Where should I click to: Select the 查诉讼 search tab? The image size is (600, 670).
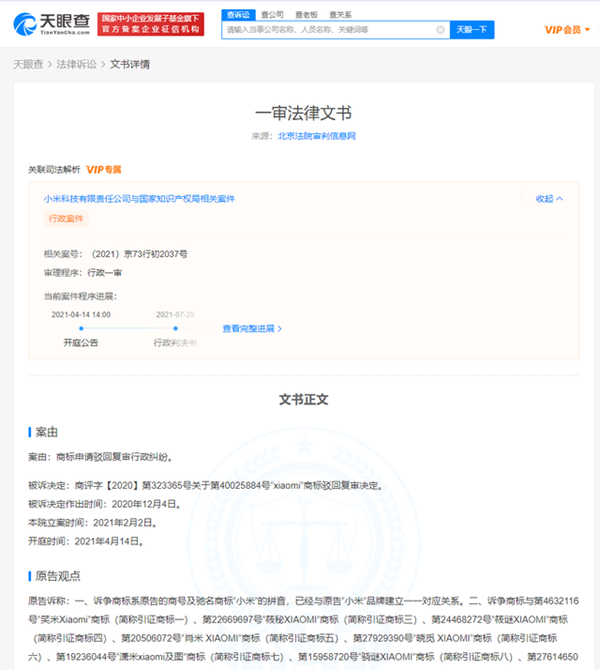click(238, 15)
